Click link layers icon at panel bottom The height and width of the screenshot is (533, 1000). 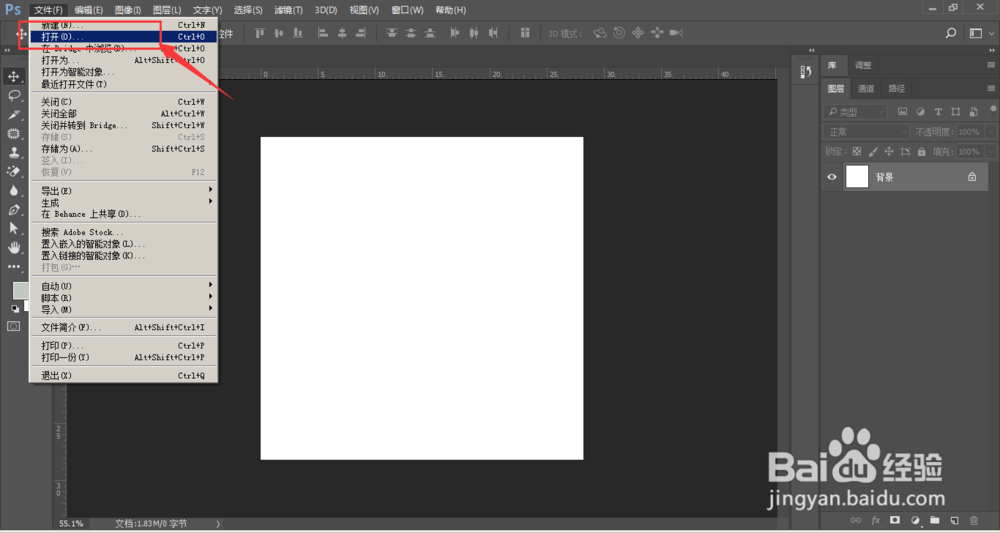(856, 521)
